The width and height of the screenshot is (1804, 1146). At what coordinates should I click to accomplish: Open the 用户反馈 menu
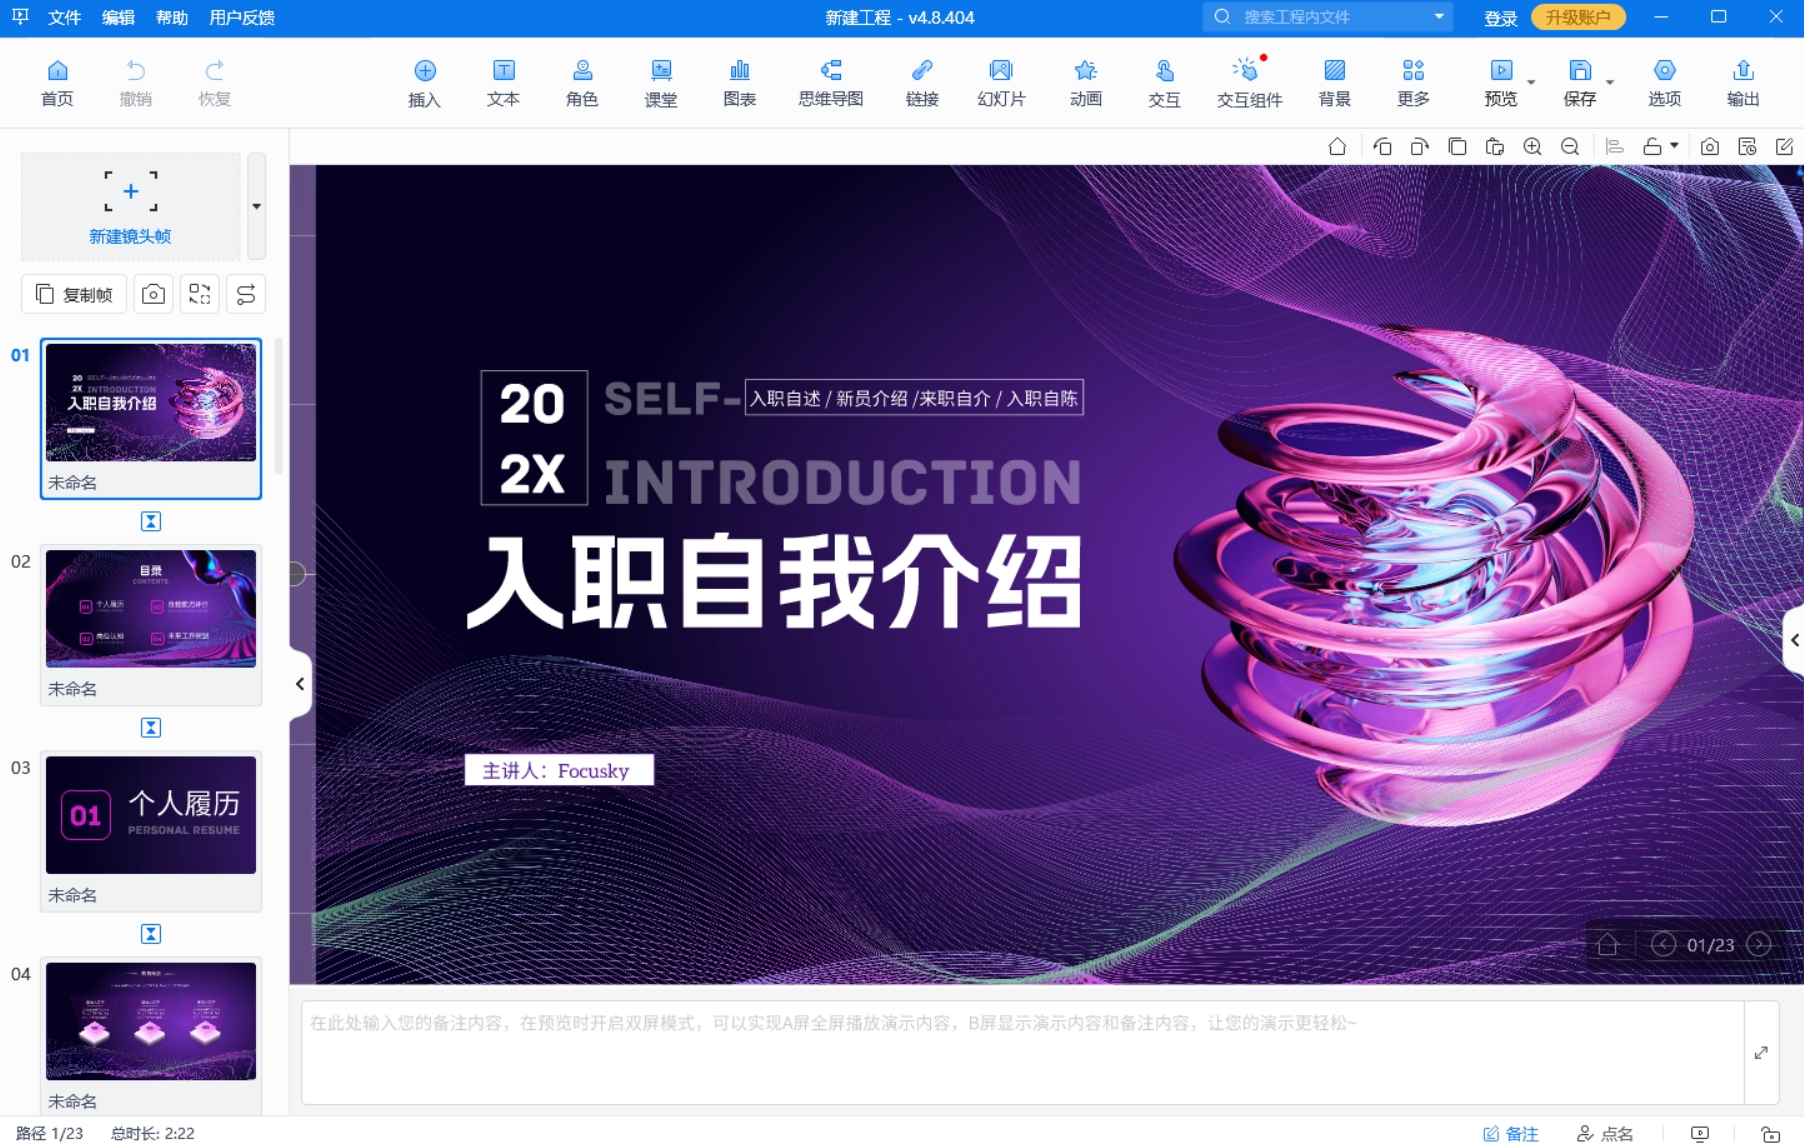[242, 17]
